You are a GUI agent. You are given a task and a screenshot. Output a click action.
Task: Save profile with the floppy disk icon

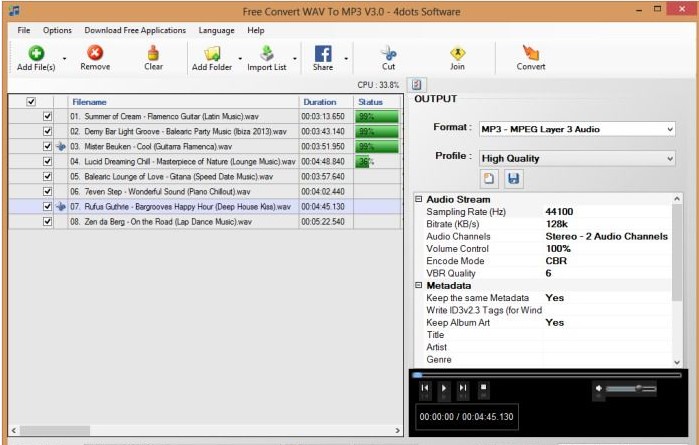514,179
